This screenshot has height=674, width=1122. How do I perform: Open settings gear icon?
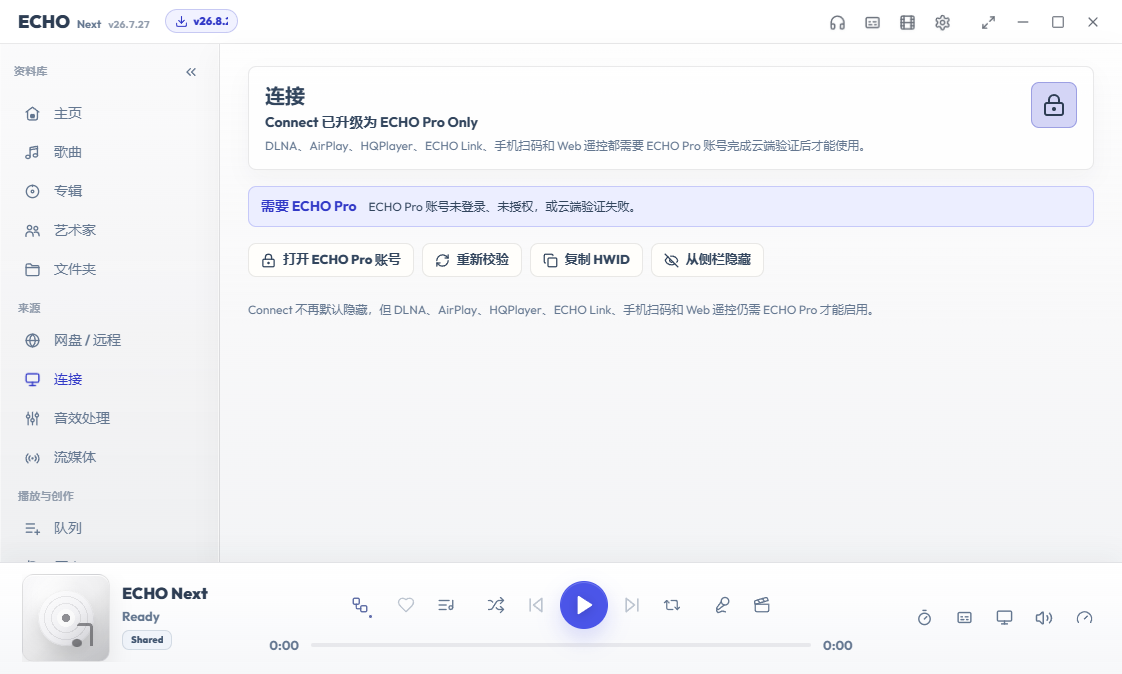click(x=942, y=23)
